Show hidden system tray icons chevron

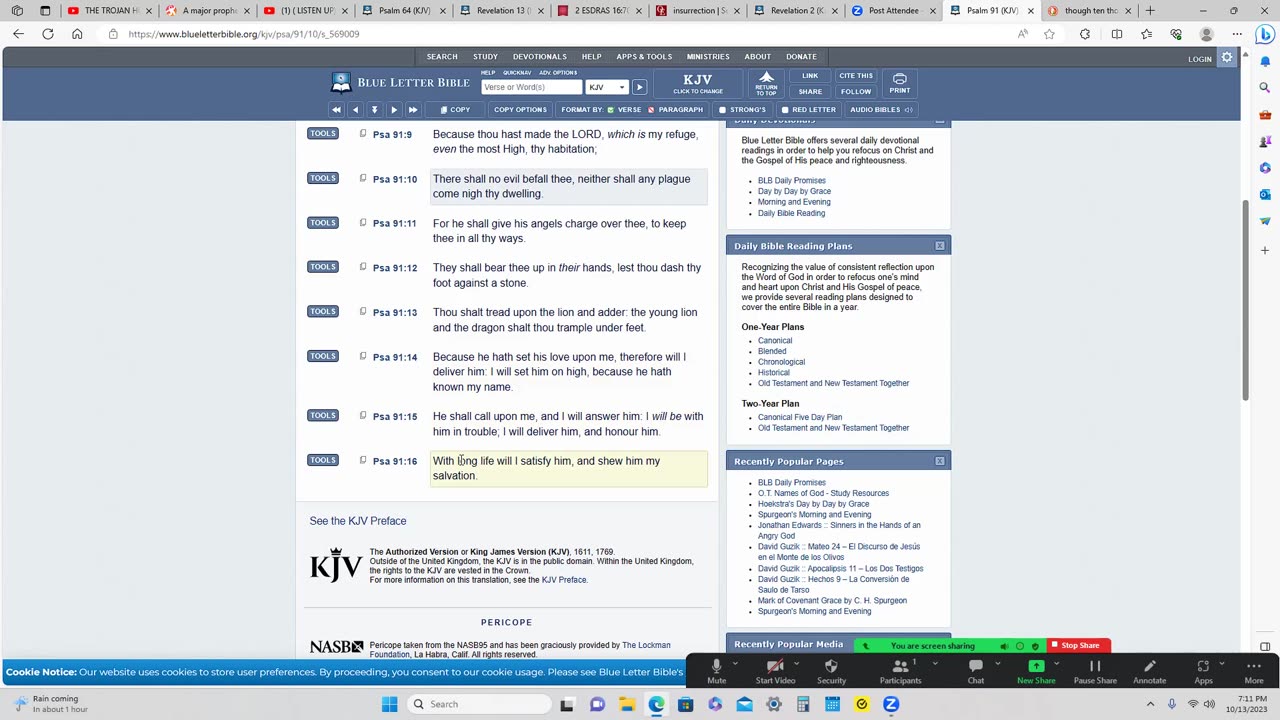(1151, 704)
